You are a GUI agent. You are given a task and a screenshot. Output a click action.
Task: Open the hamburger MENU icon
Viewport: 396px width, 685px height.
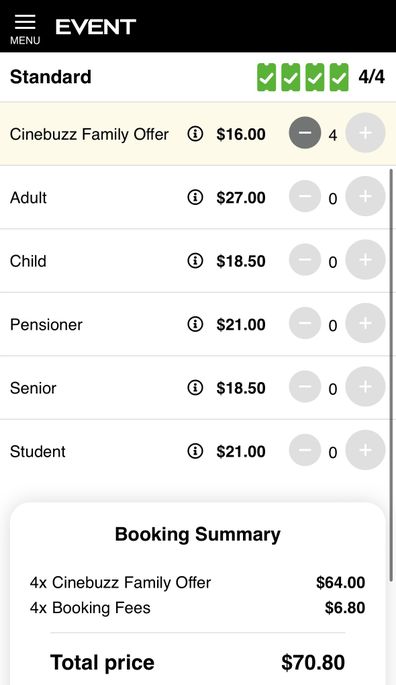tap(25, 29)
